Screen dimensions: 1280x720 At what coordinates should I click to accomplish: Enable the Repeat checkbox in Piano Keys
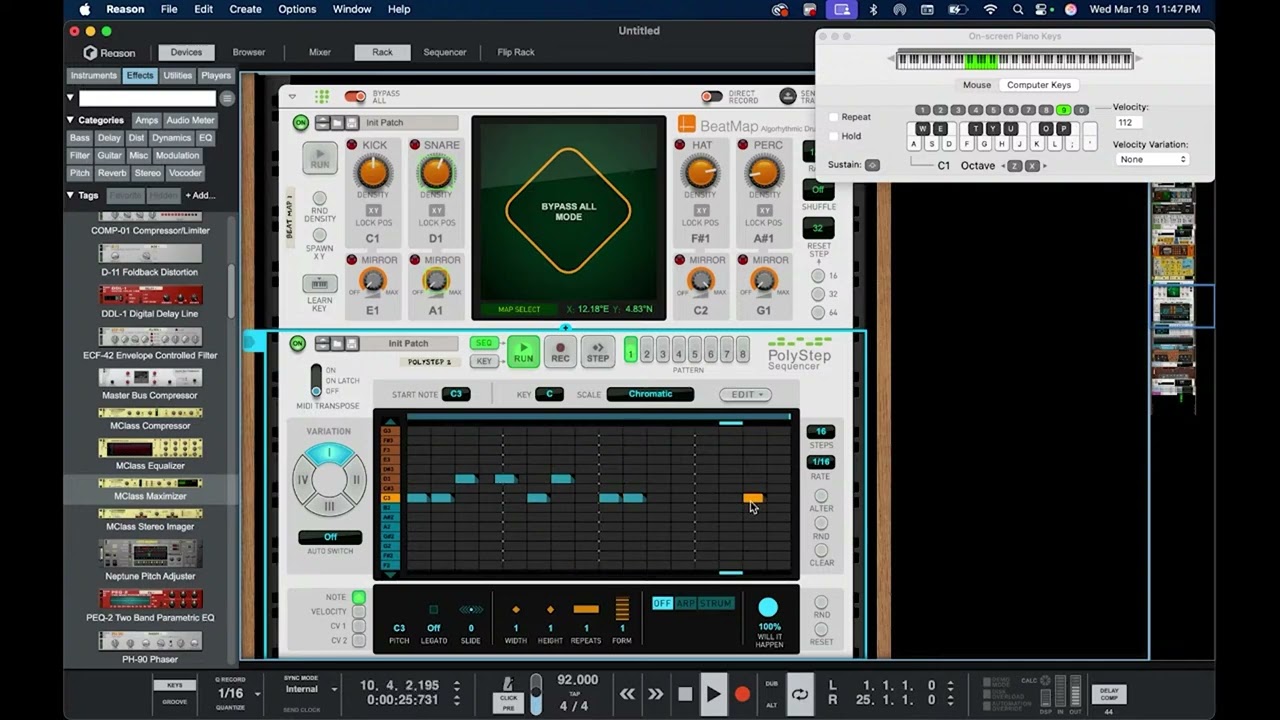(x=834, y=117)
